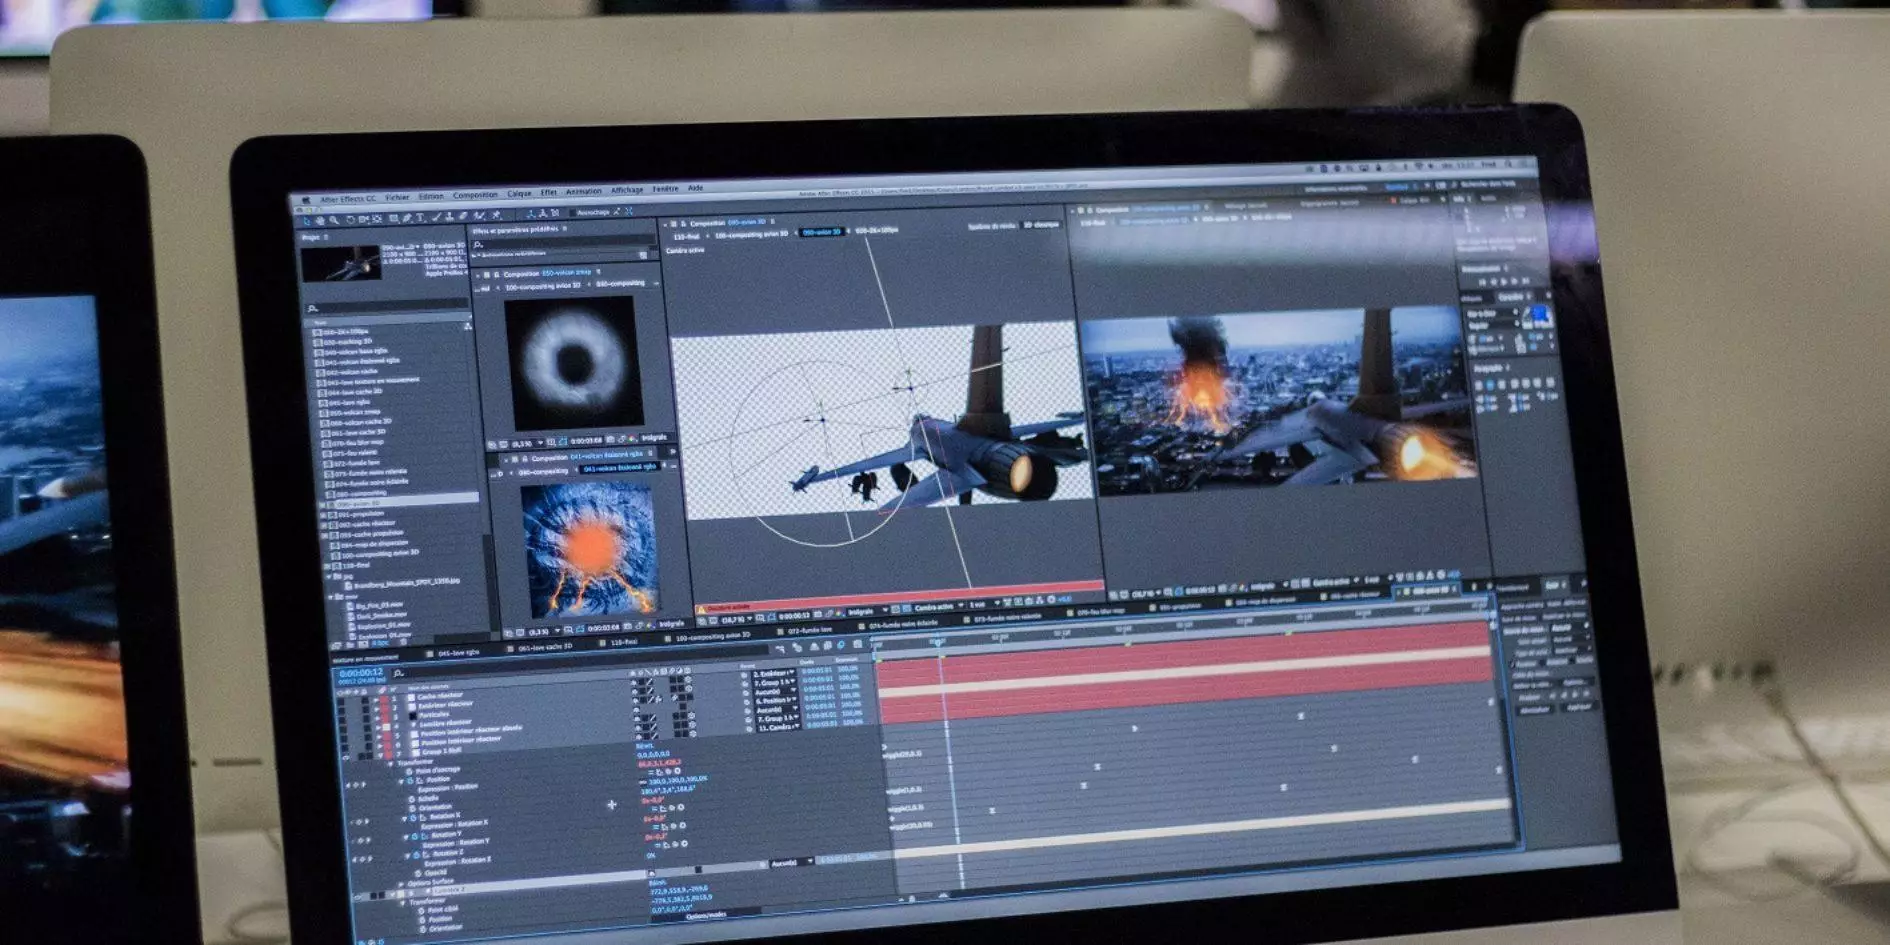Select the Clone Stamp tool
The width and height of the screenshot is (1890, 945).
coord(449,217)
